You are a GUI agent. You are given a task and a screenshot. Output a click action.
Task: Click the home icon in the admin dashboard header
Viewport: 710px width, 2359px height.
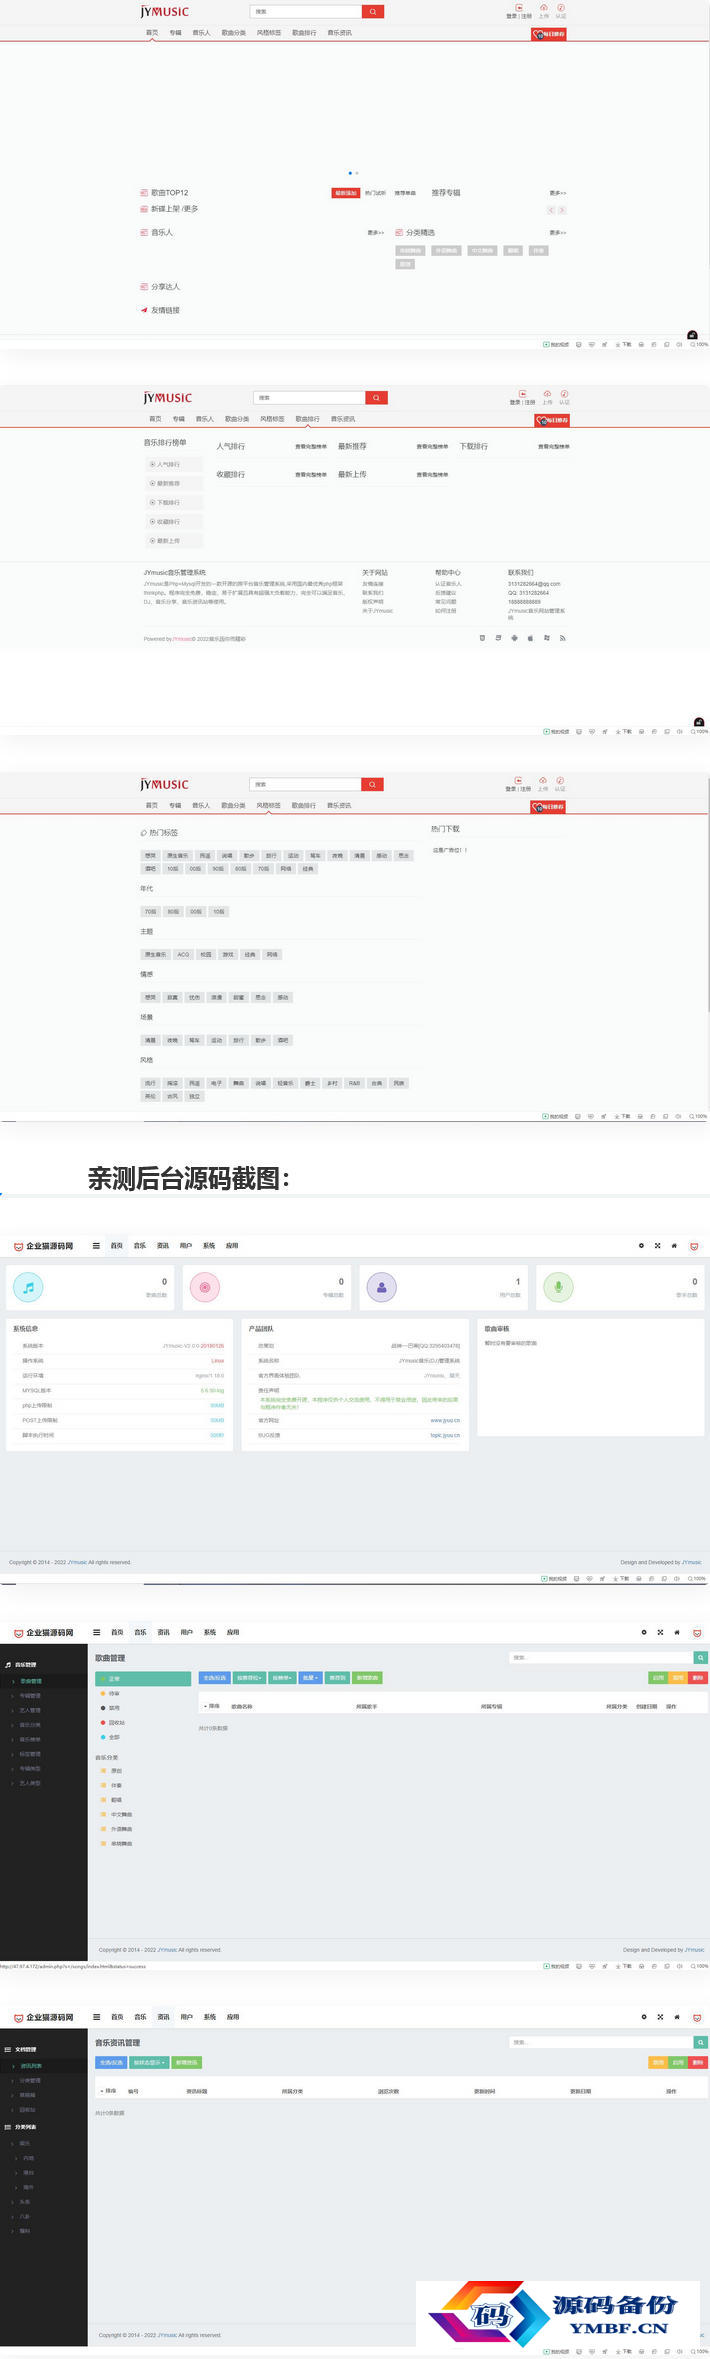coord(674,1246)
